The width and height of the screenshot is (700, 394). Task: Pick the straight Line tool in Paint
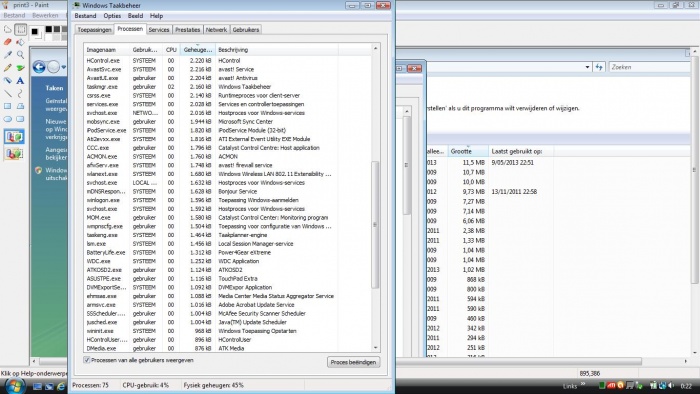(8, 94)
